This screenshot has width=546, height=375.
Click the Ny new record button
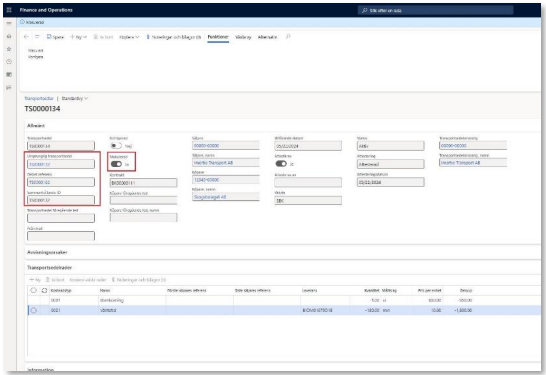(78, 37)
